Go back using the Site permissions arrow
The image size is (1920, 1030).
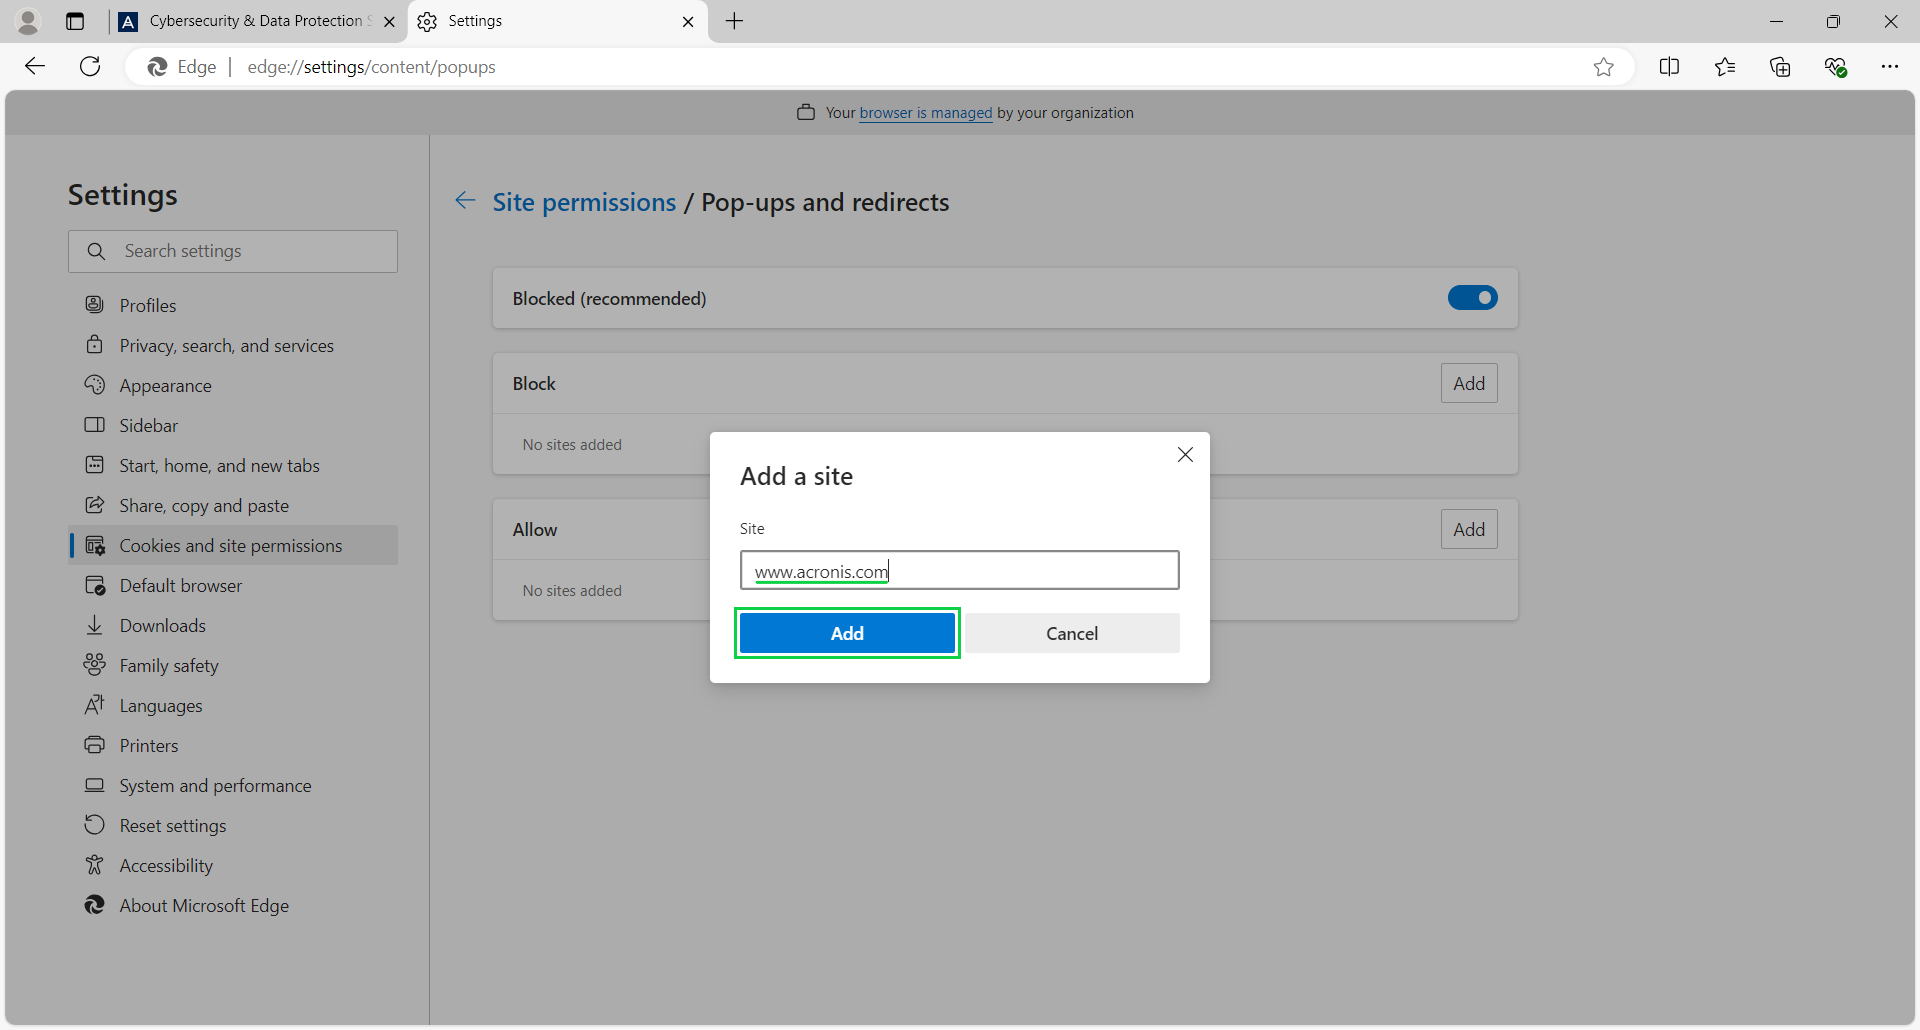tap(465, 201)
